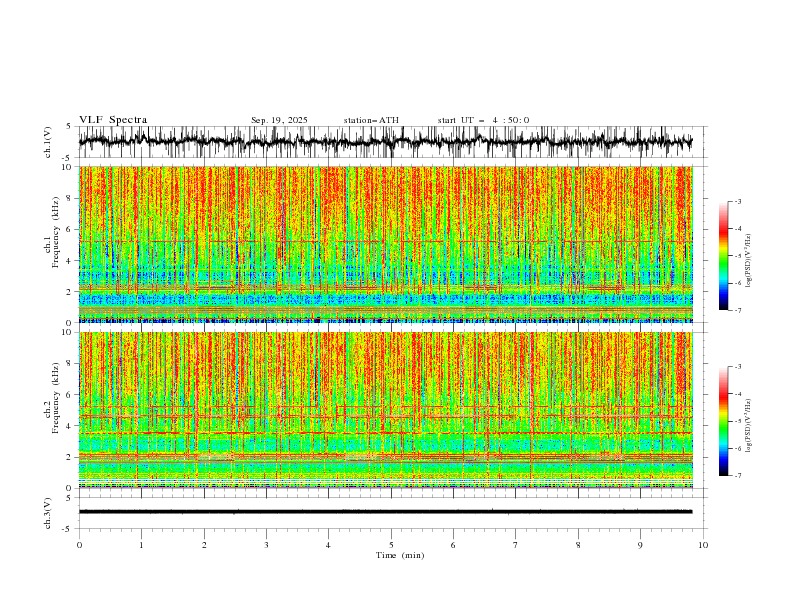Click the "10" tick on the time axis

pyautogui.click(x=703, y=545)
